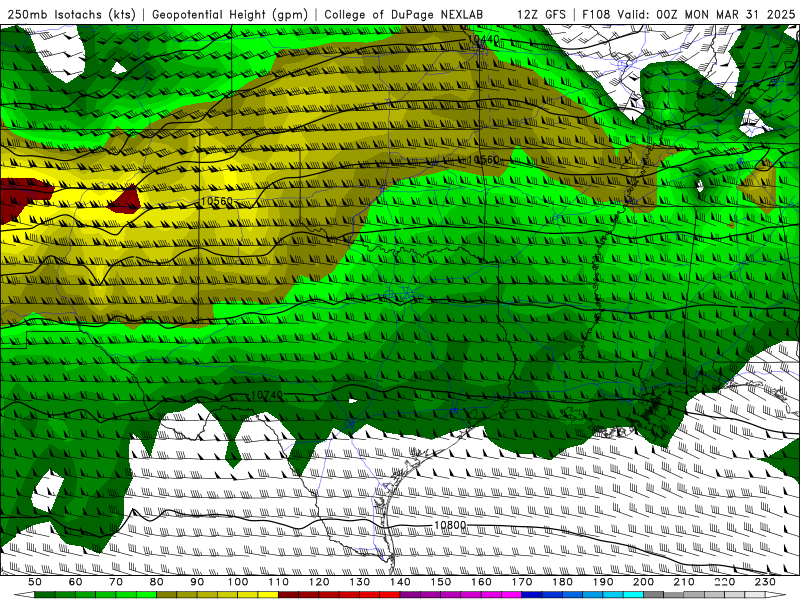
Task: Click the 220 knots scale label
Action: pyautogui.click(x=724, y=582)
